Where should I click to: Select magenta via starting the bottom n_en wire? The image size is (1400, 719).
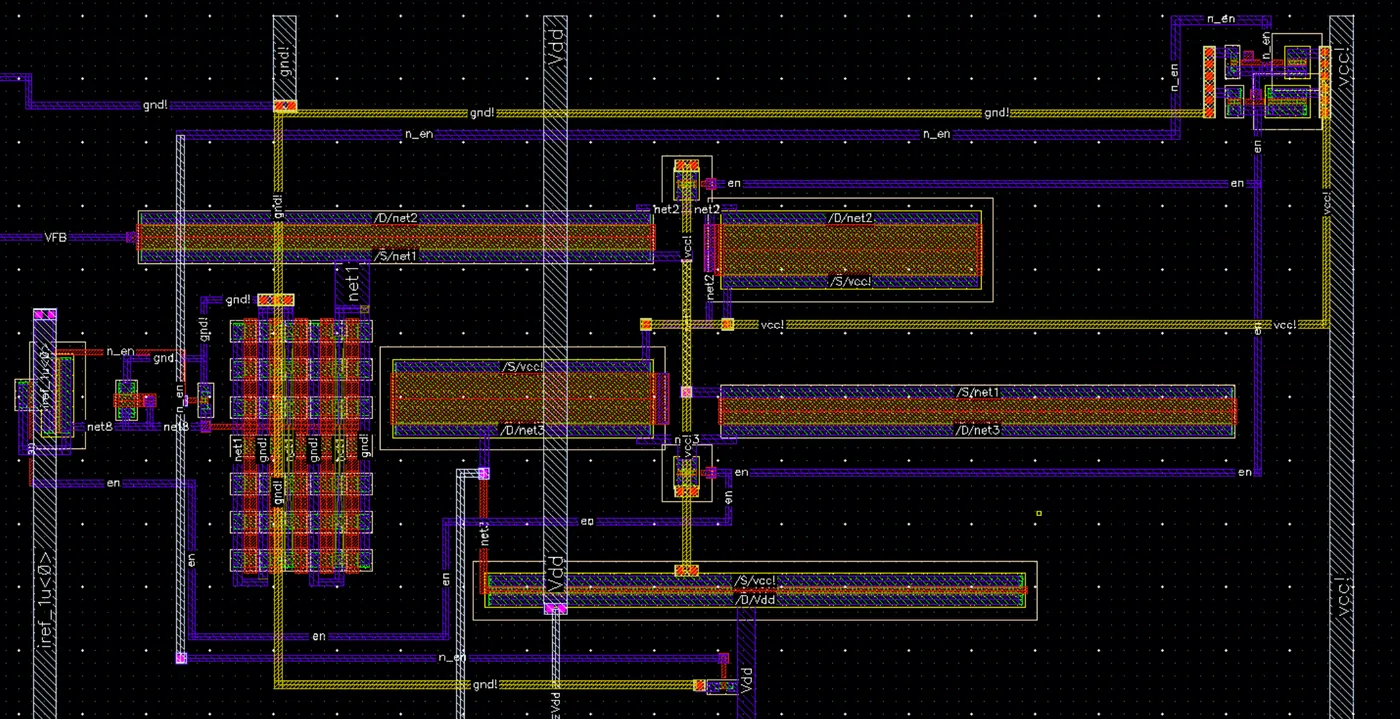(181, 658)
